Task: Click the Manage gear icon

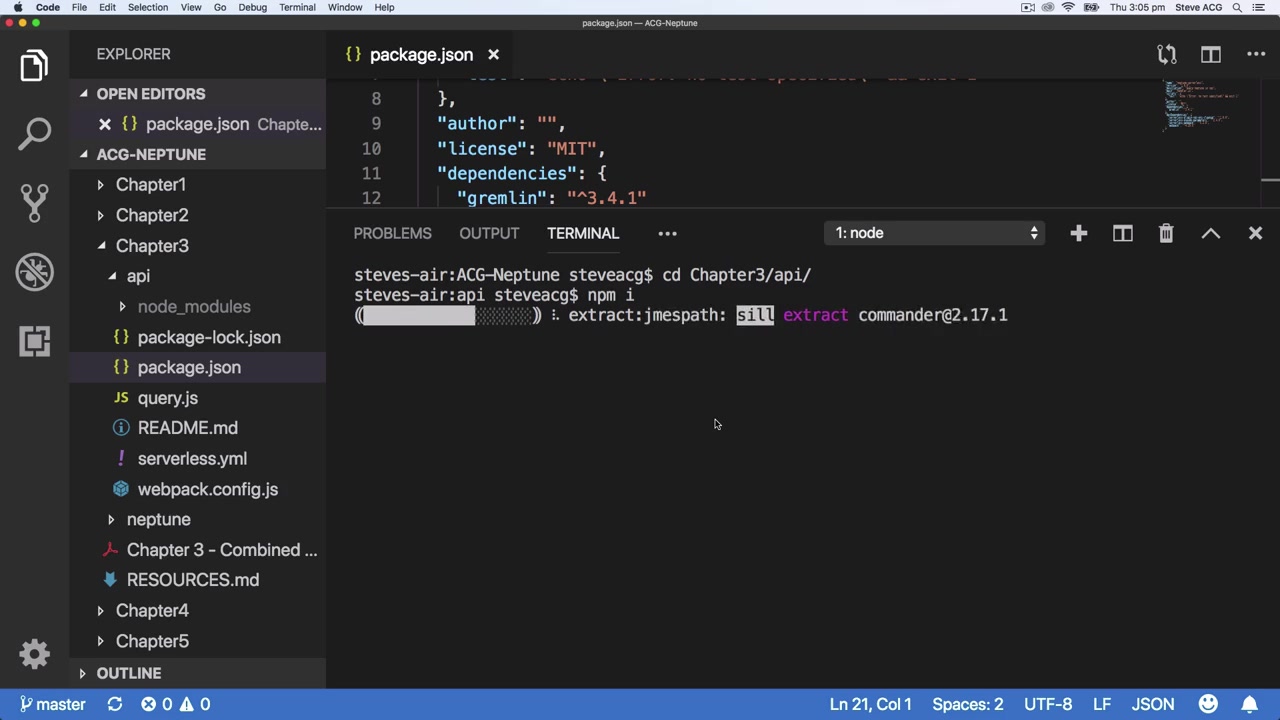Action: (34, 654)
